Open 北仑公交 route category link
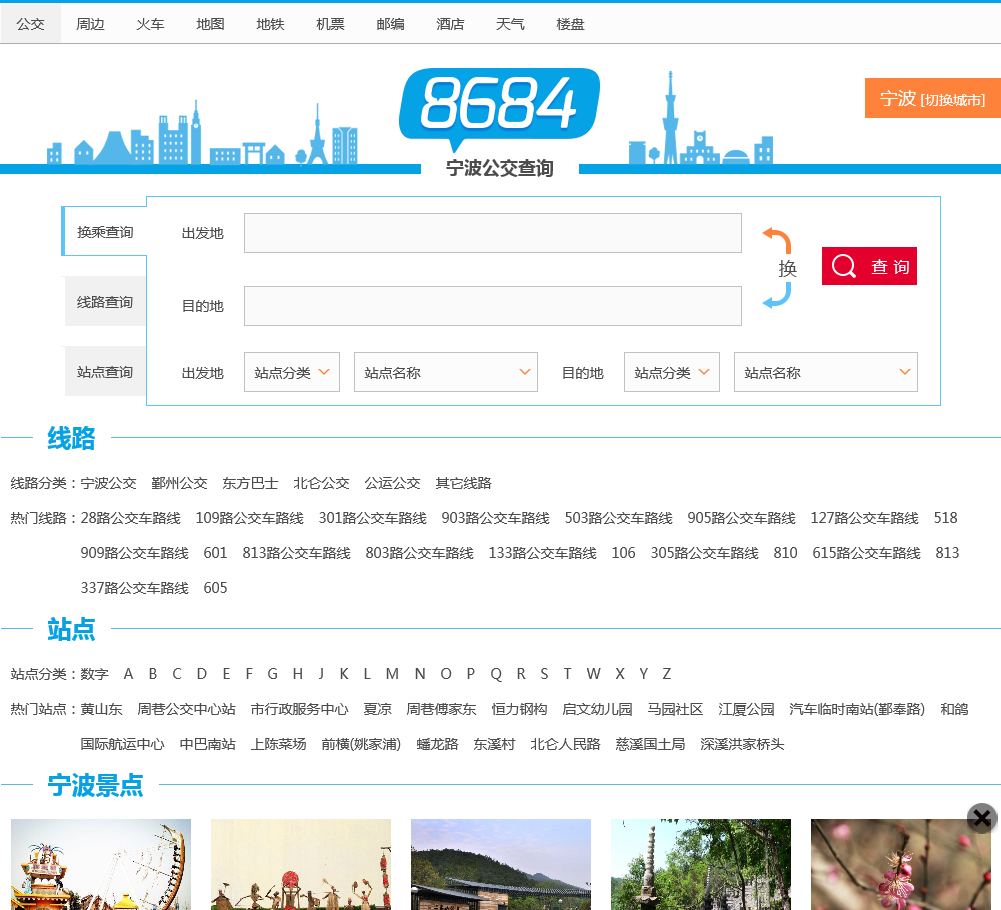The image size is (1001, 910). coord(321,483)
